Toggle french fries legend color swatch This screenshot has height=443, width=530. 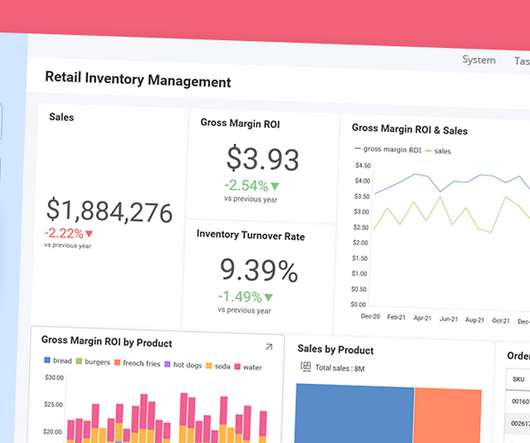click(117, 363)
